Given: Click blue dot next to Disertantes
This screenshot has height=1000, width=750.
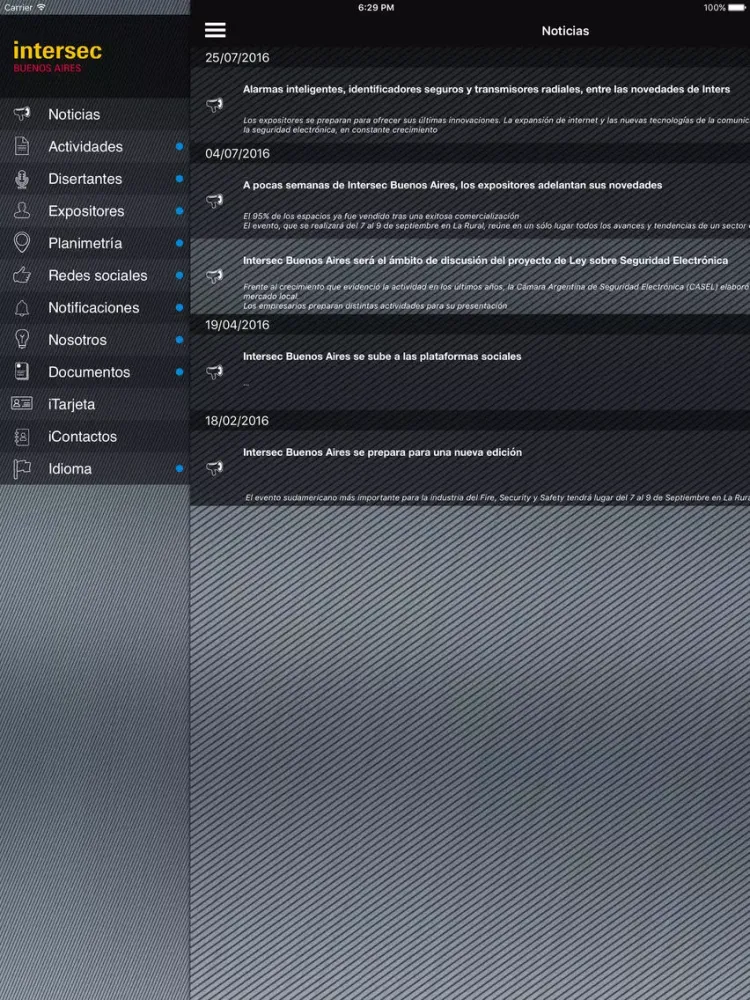Looking at the screenshot, I should (179, 179).
